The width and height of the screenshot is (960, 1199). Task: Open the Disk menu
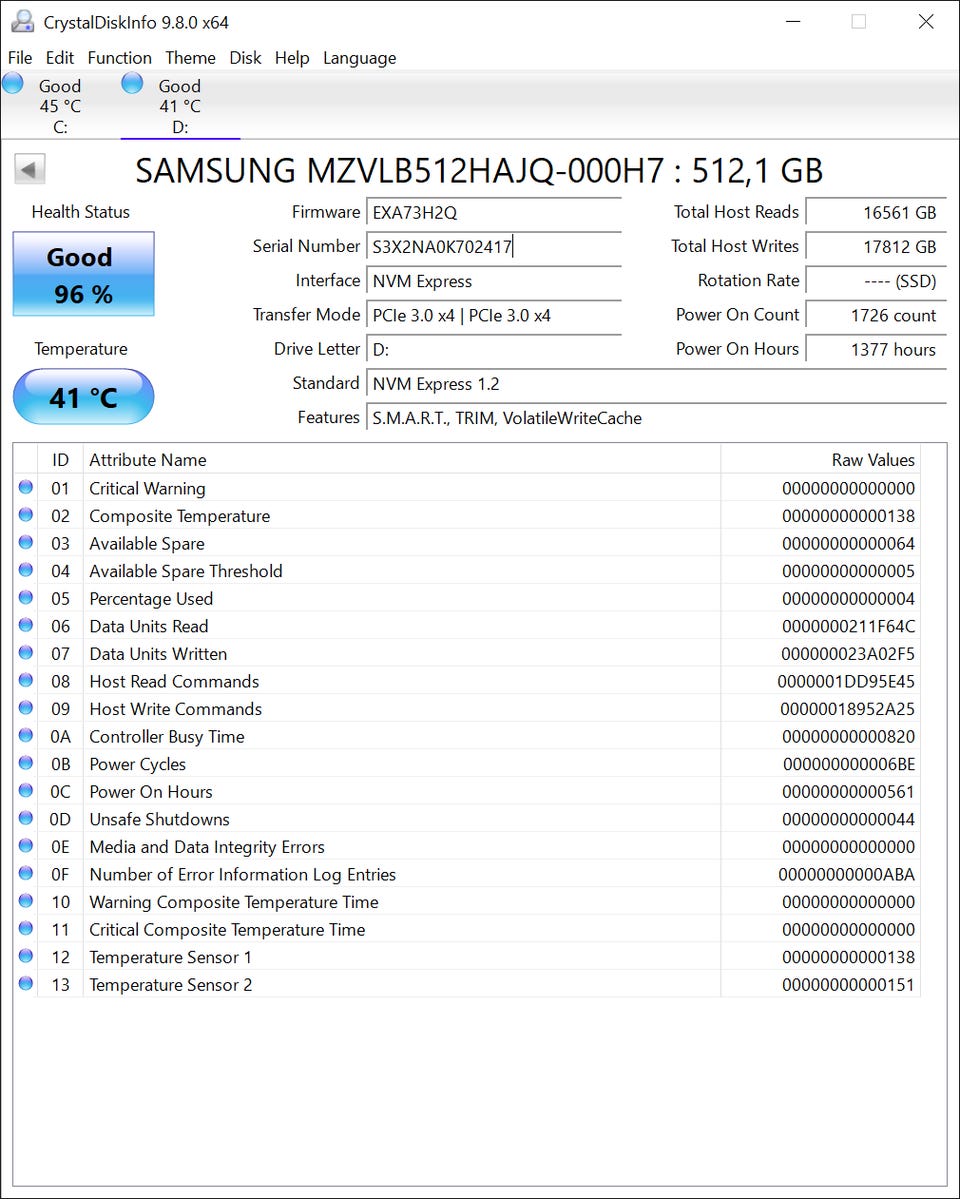click(x=246, y=58)
